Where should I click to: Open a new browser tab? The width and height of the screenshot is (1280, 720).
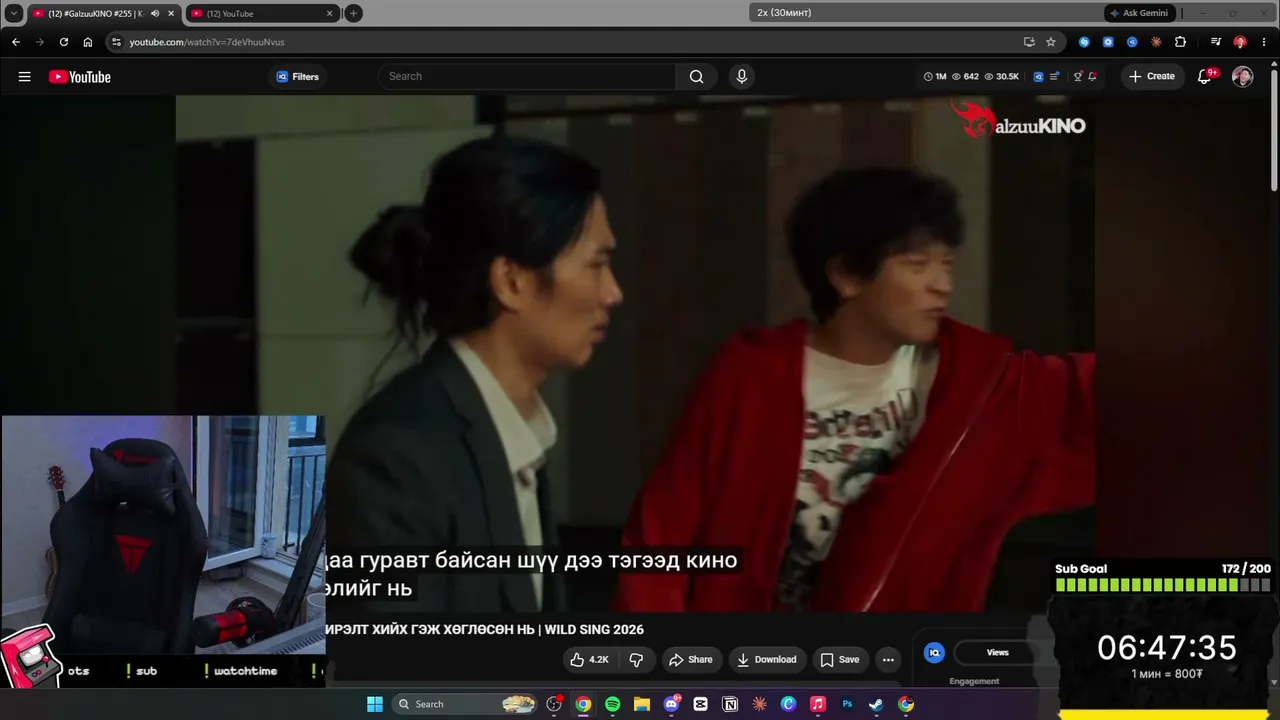(353, 13)
